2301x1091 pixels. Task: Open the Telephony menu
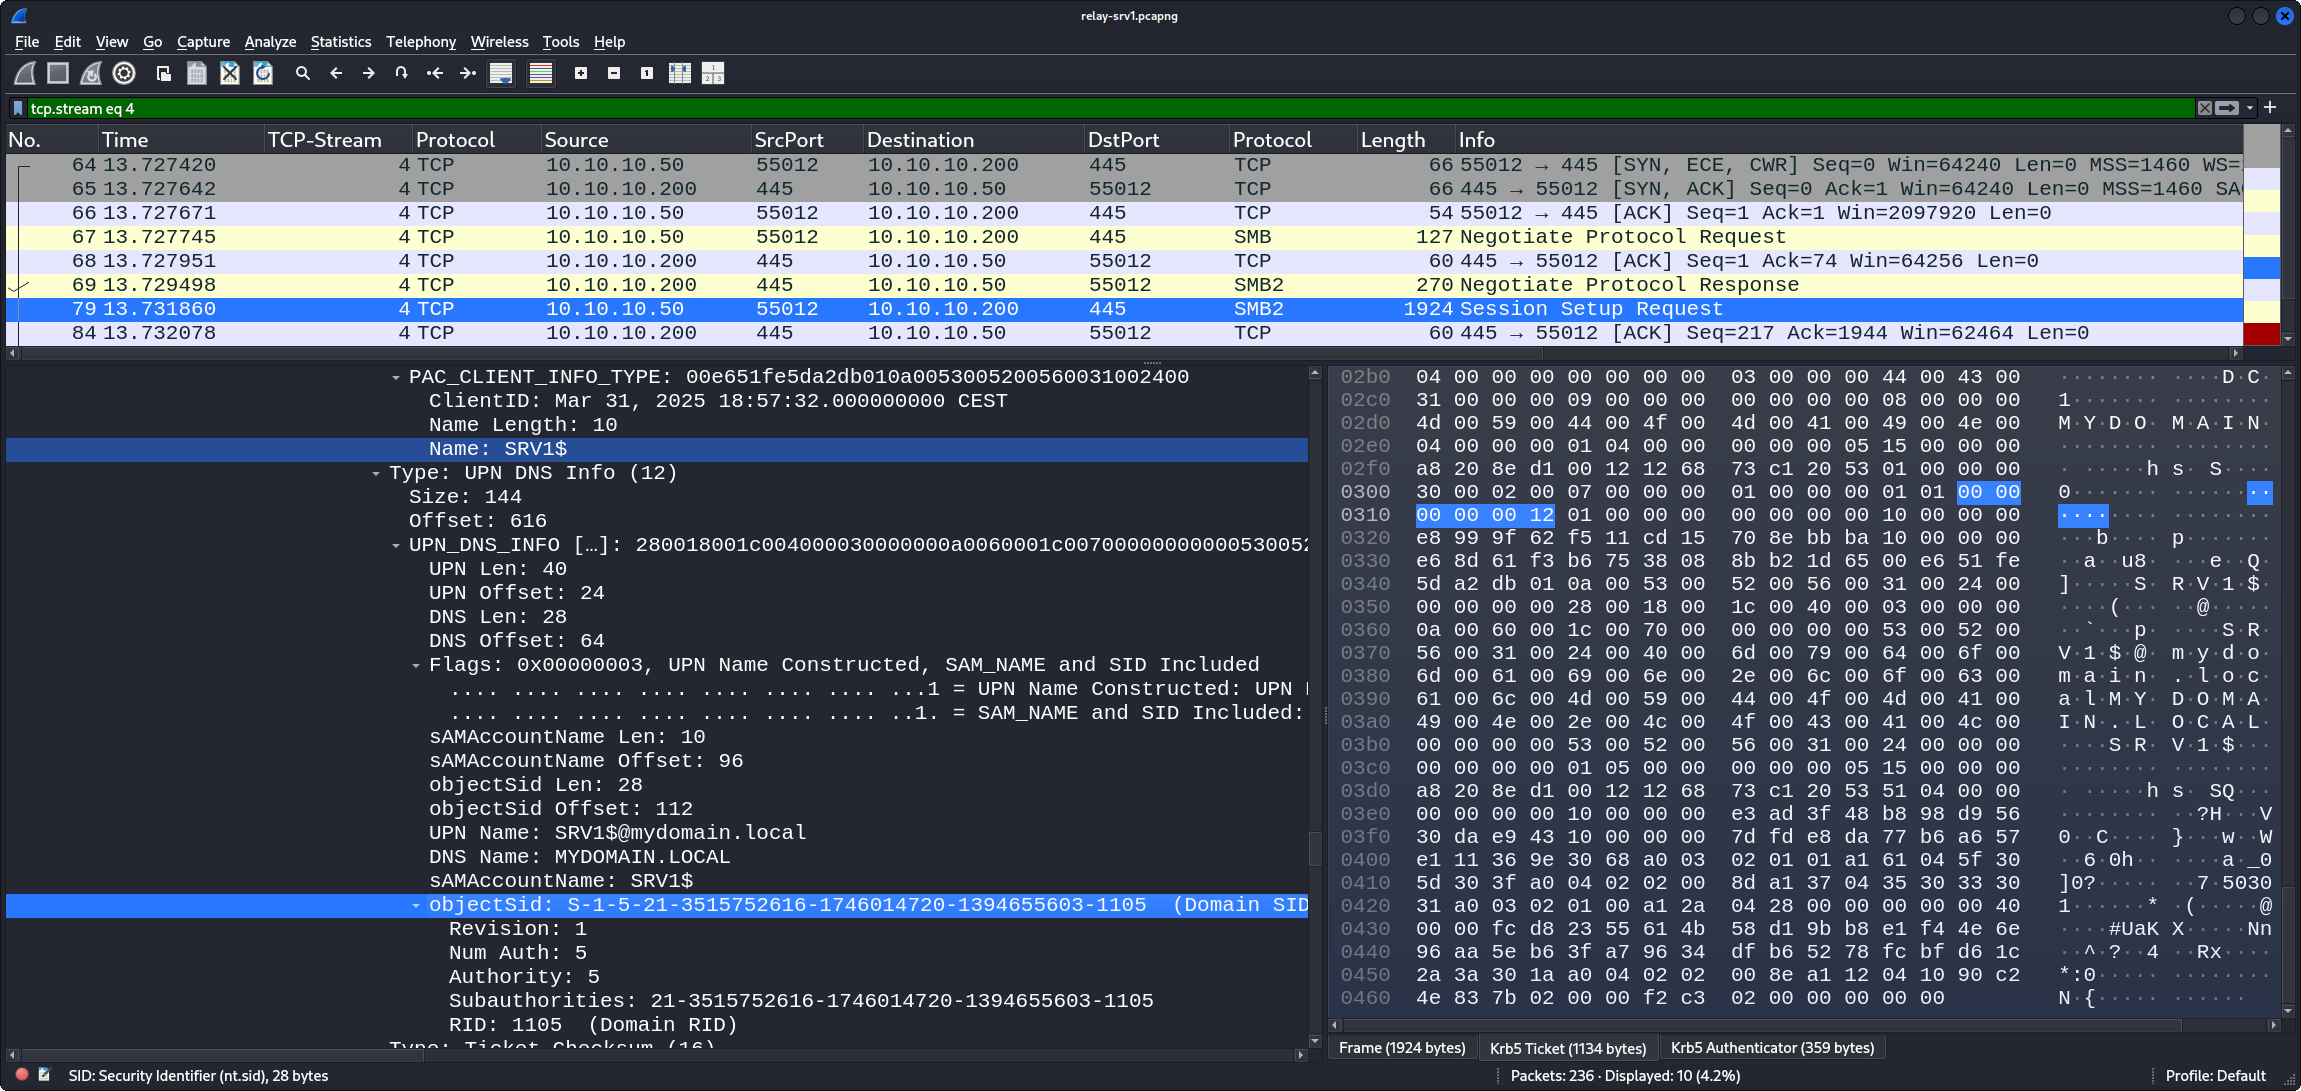[421, 41]
